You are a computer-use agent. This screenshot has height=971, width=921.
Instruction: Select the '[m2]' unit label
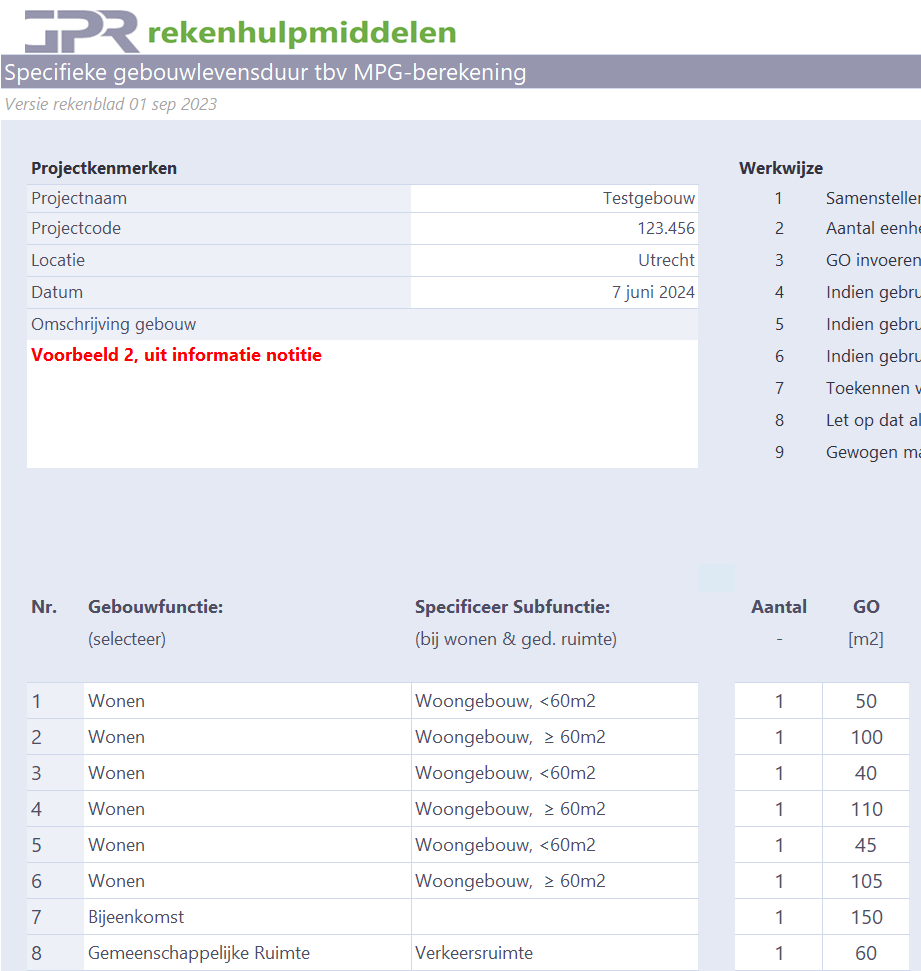pyautogui.click(x=866, y=639)
